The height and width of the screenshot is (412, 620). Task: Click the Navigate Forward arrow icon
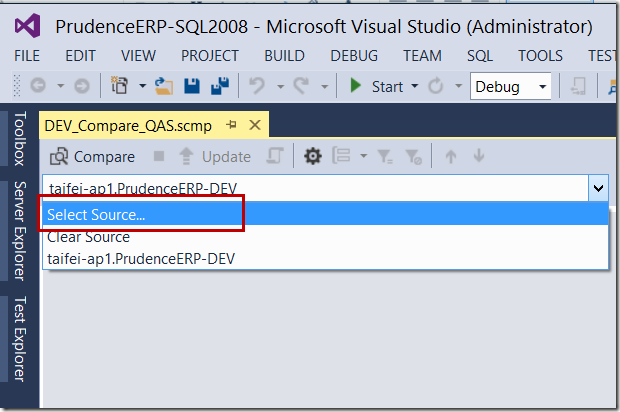(x=82, y=85)
